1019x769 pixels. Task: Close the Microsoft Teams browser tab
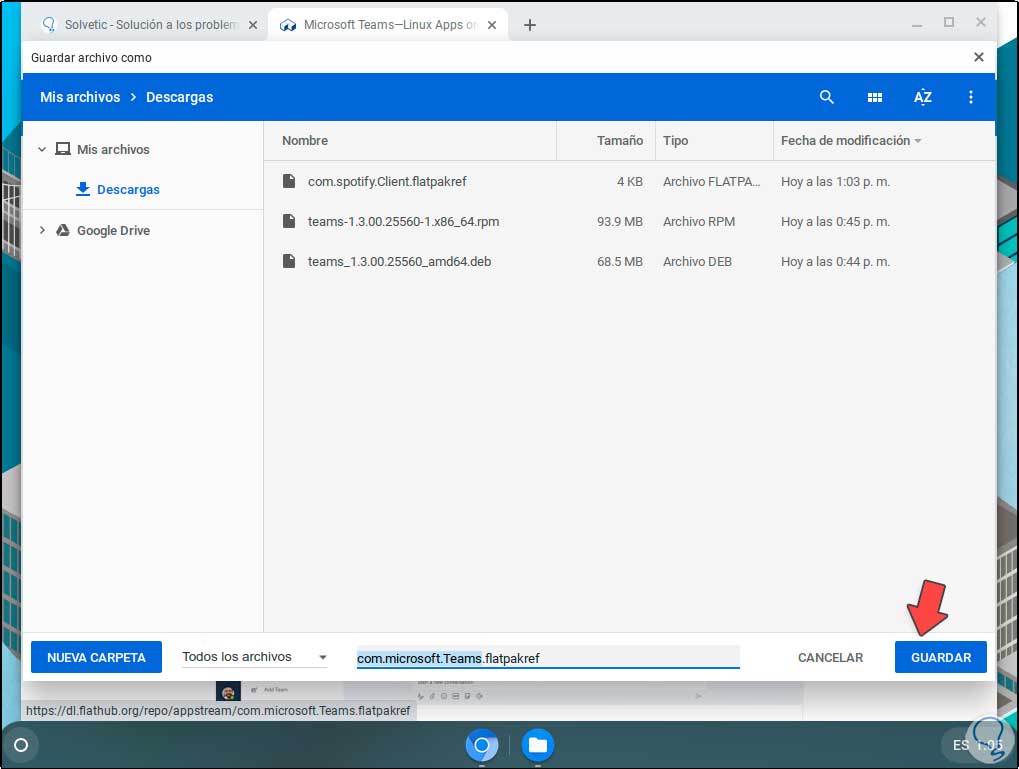point(492,25)
